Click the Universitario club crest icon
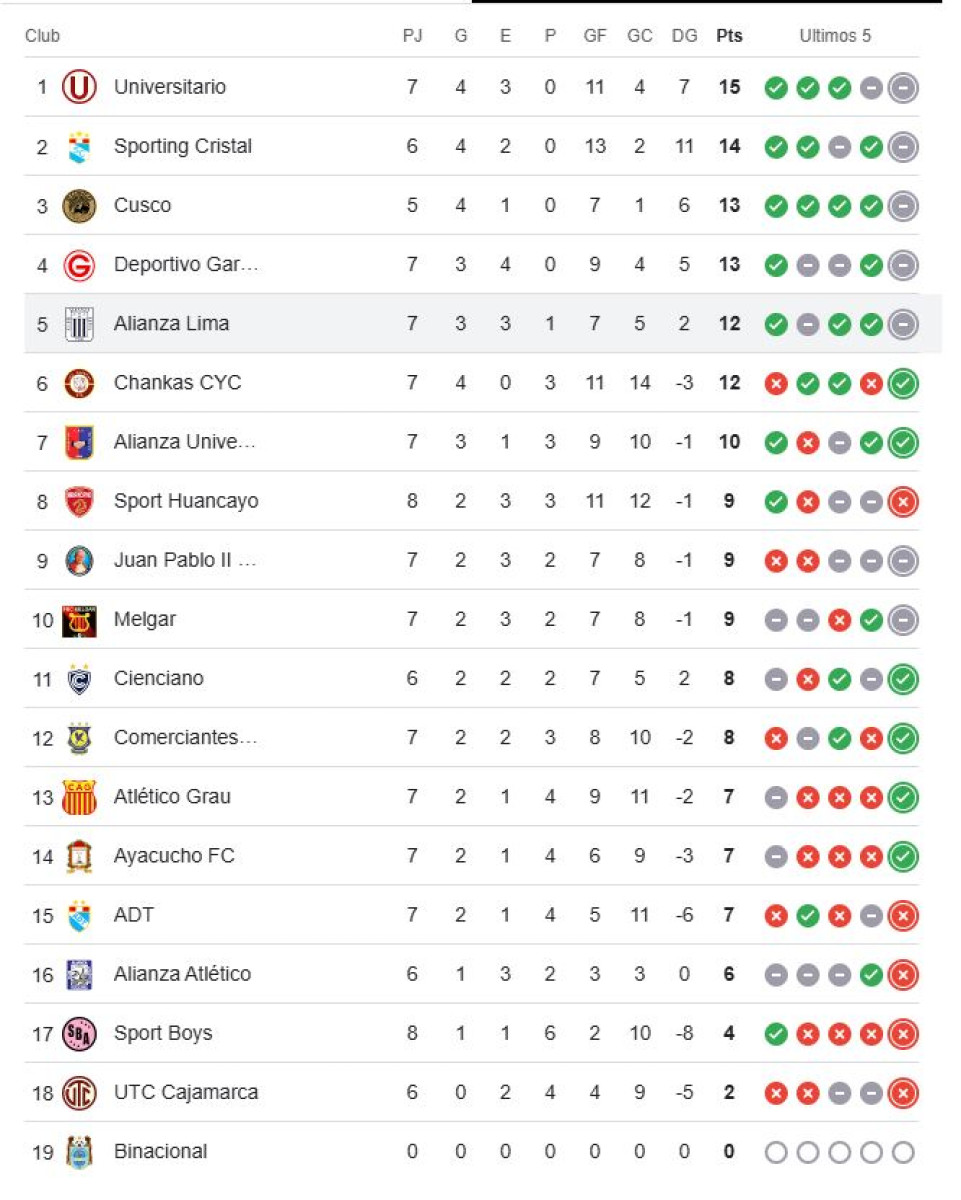Image resolution: width=961 pixels, height=1200 pixels. point(79,87)
